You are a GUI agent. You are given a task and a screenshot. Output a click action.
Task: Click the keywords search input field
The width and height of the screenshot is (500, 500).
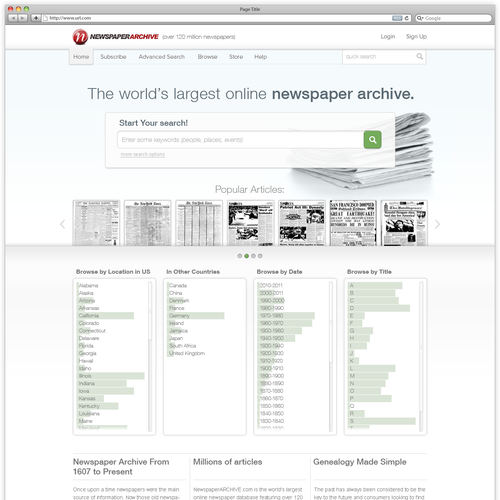(240, 140)
